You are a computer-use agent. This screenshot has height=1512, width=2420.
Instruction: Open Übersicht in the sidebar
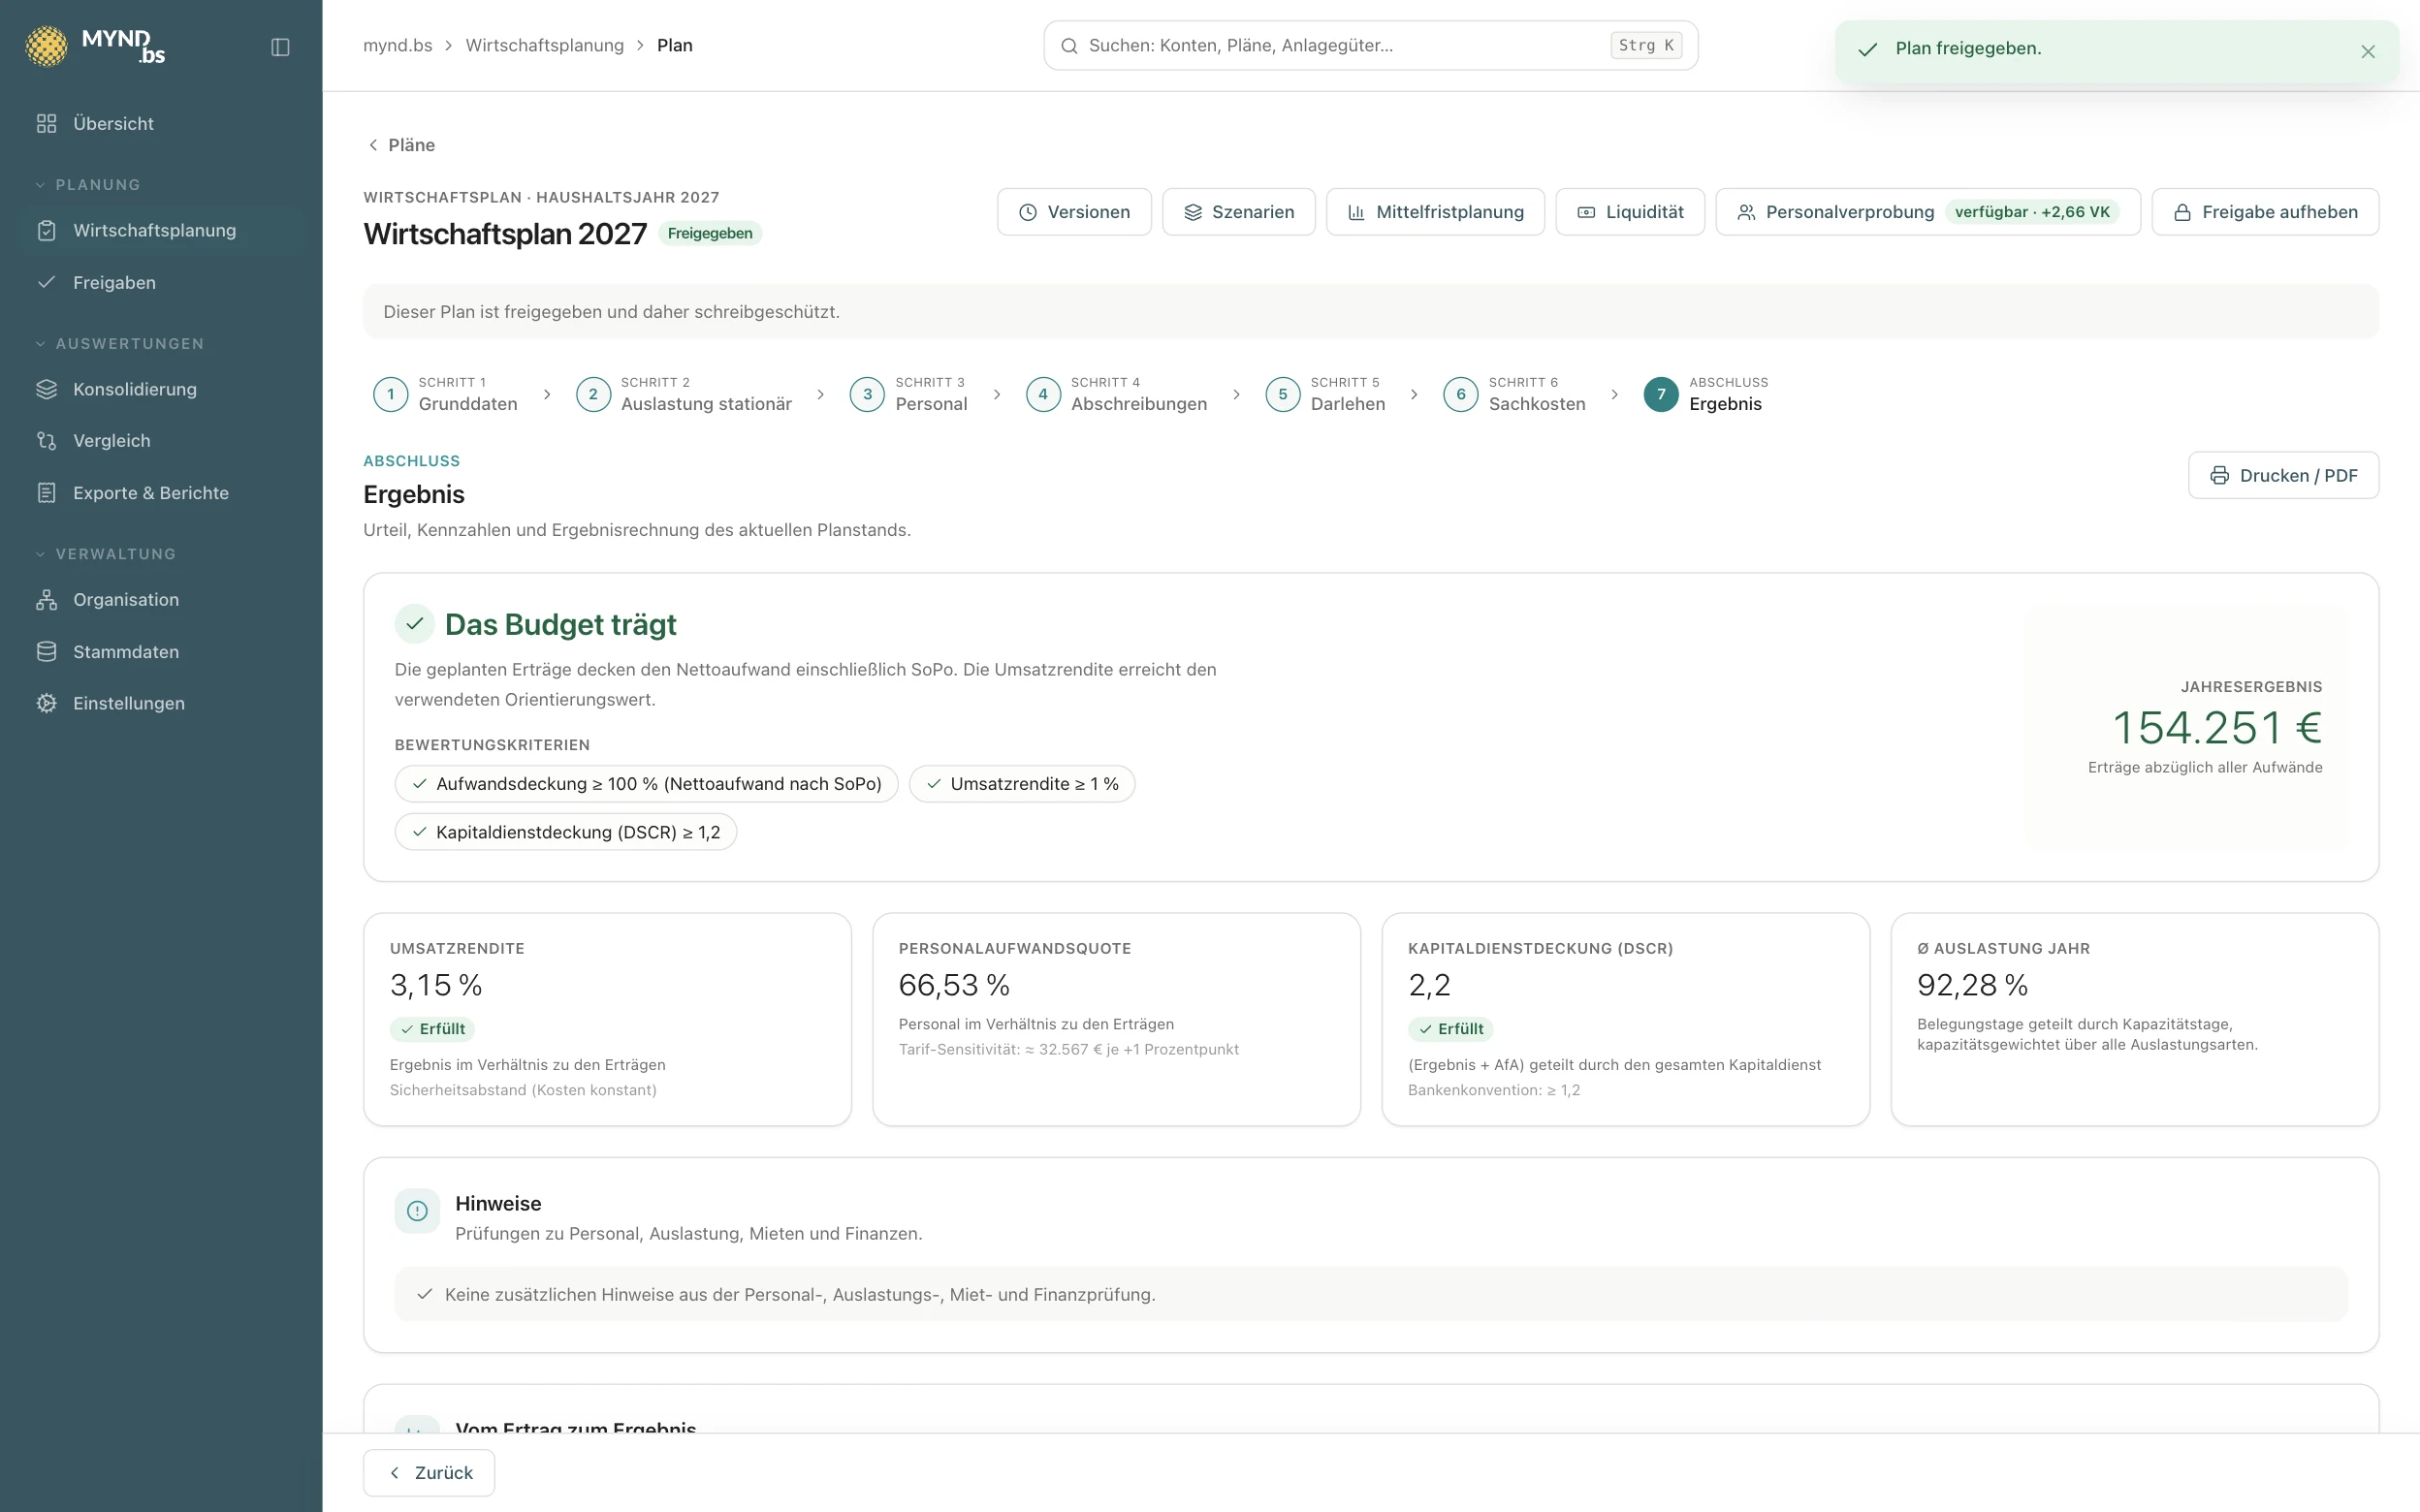[161, 123]
